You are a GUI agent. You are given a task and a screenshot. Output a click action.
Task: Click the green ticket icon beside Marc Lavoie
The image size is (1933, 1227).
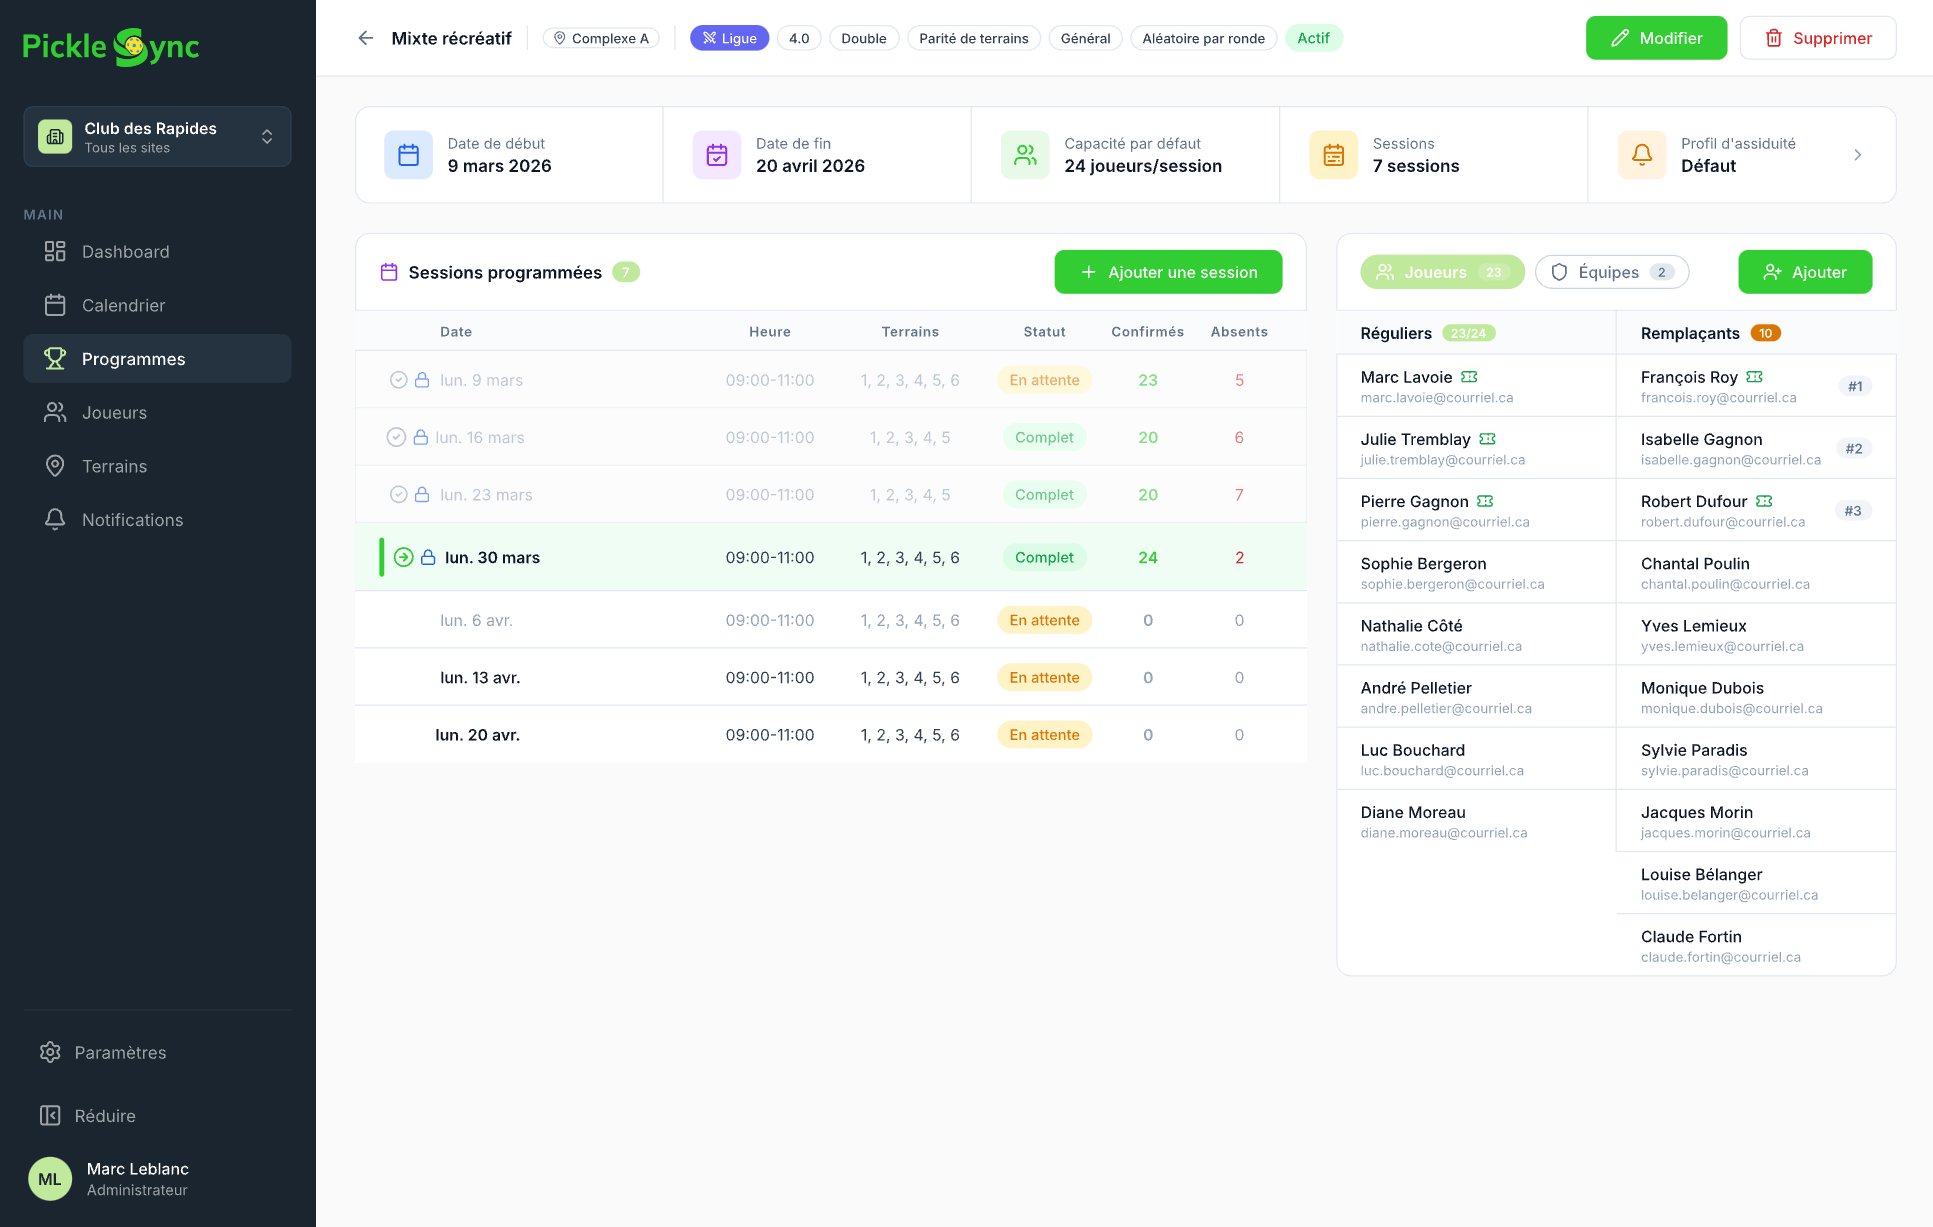coord(1469,377)
